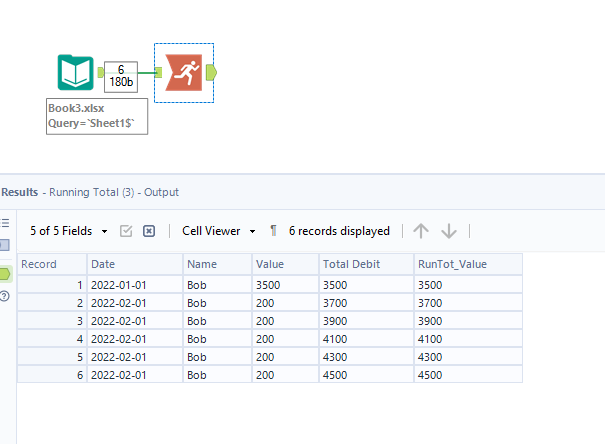
Task: Click the Total Debit column header
Action: tap(366, 264)
